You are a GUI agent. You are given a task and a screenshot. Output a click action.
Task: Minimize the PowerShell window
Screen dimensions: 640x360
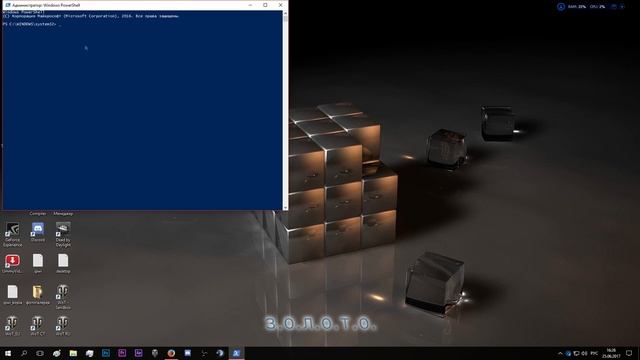[250, 5]
